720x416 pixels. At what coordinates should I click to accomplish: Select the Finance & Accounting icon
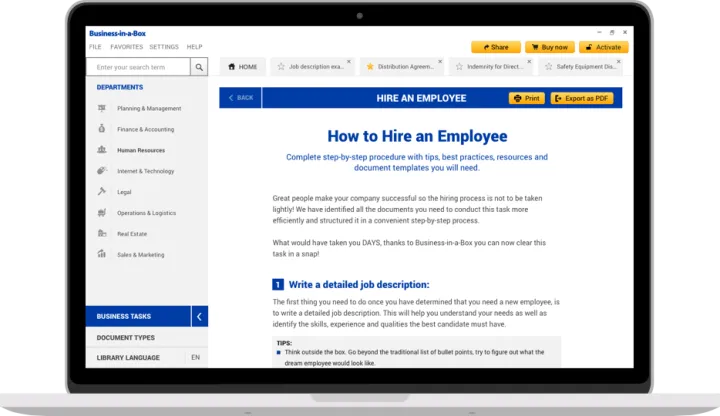pyautogui.click(x=102, y=129)
